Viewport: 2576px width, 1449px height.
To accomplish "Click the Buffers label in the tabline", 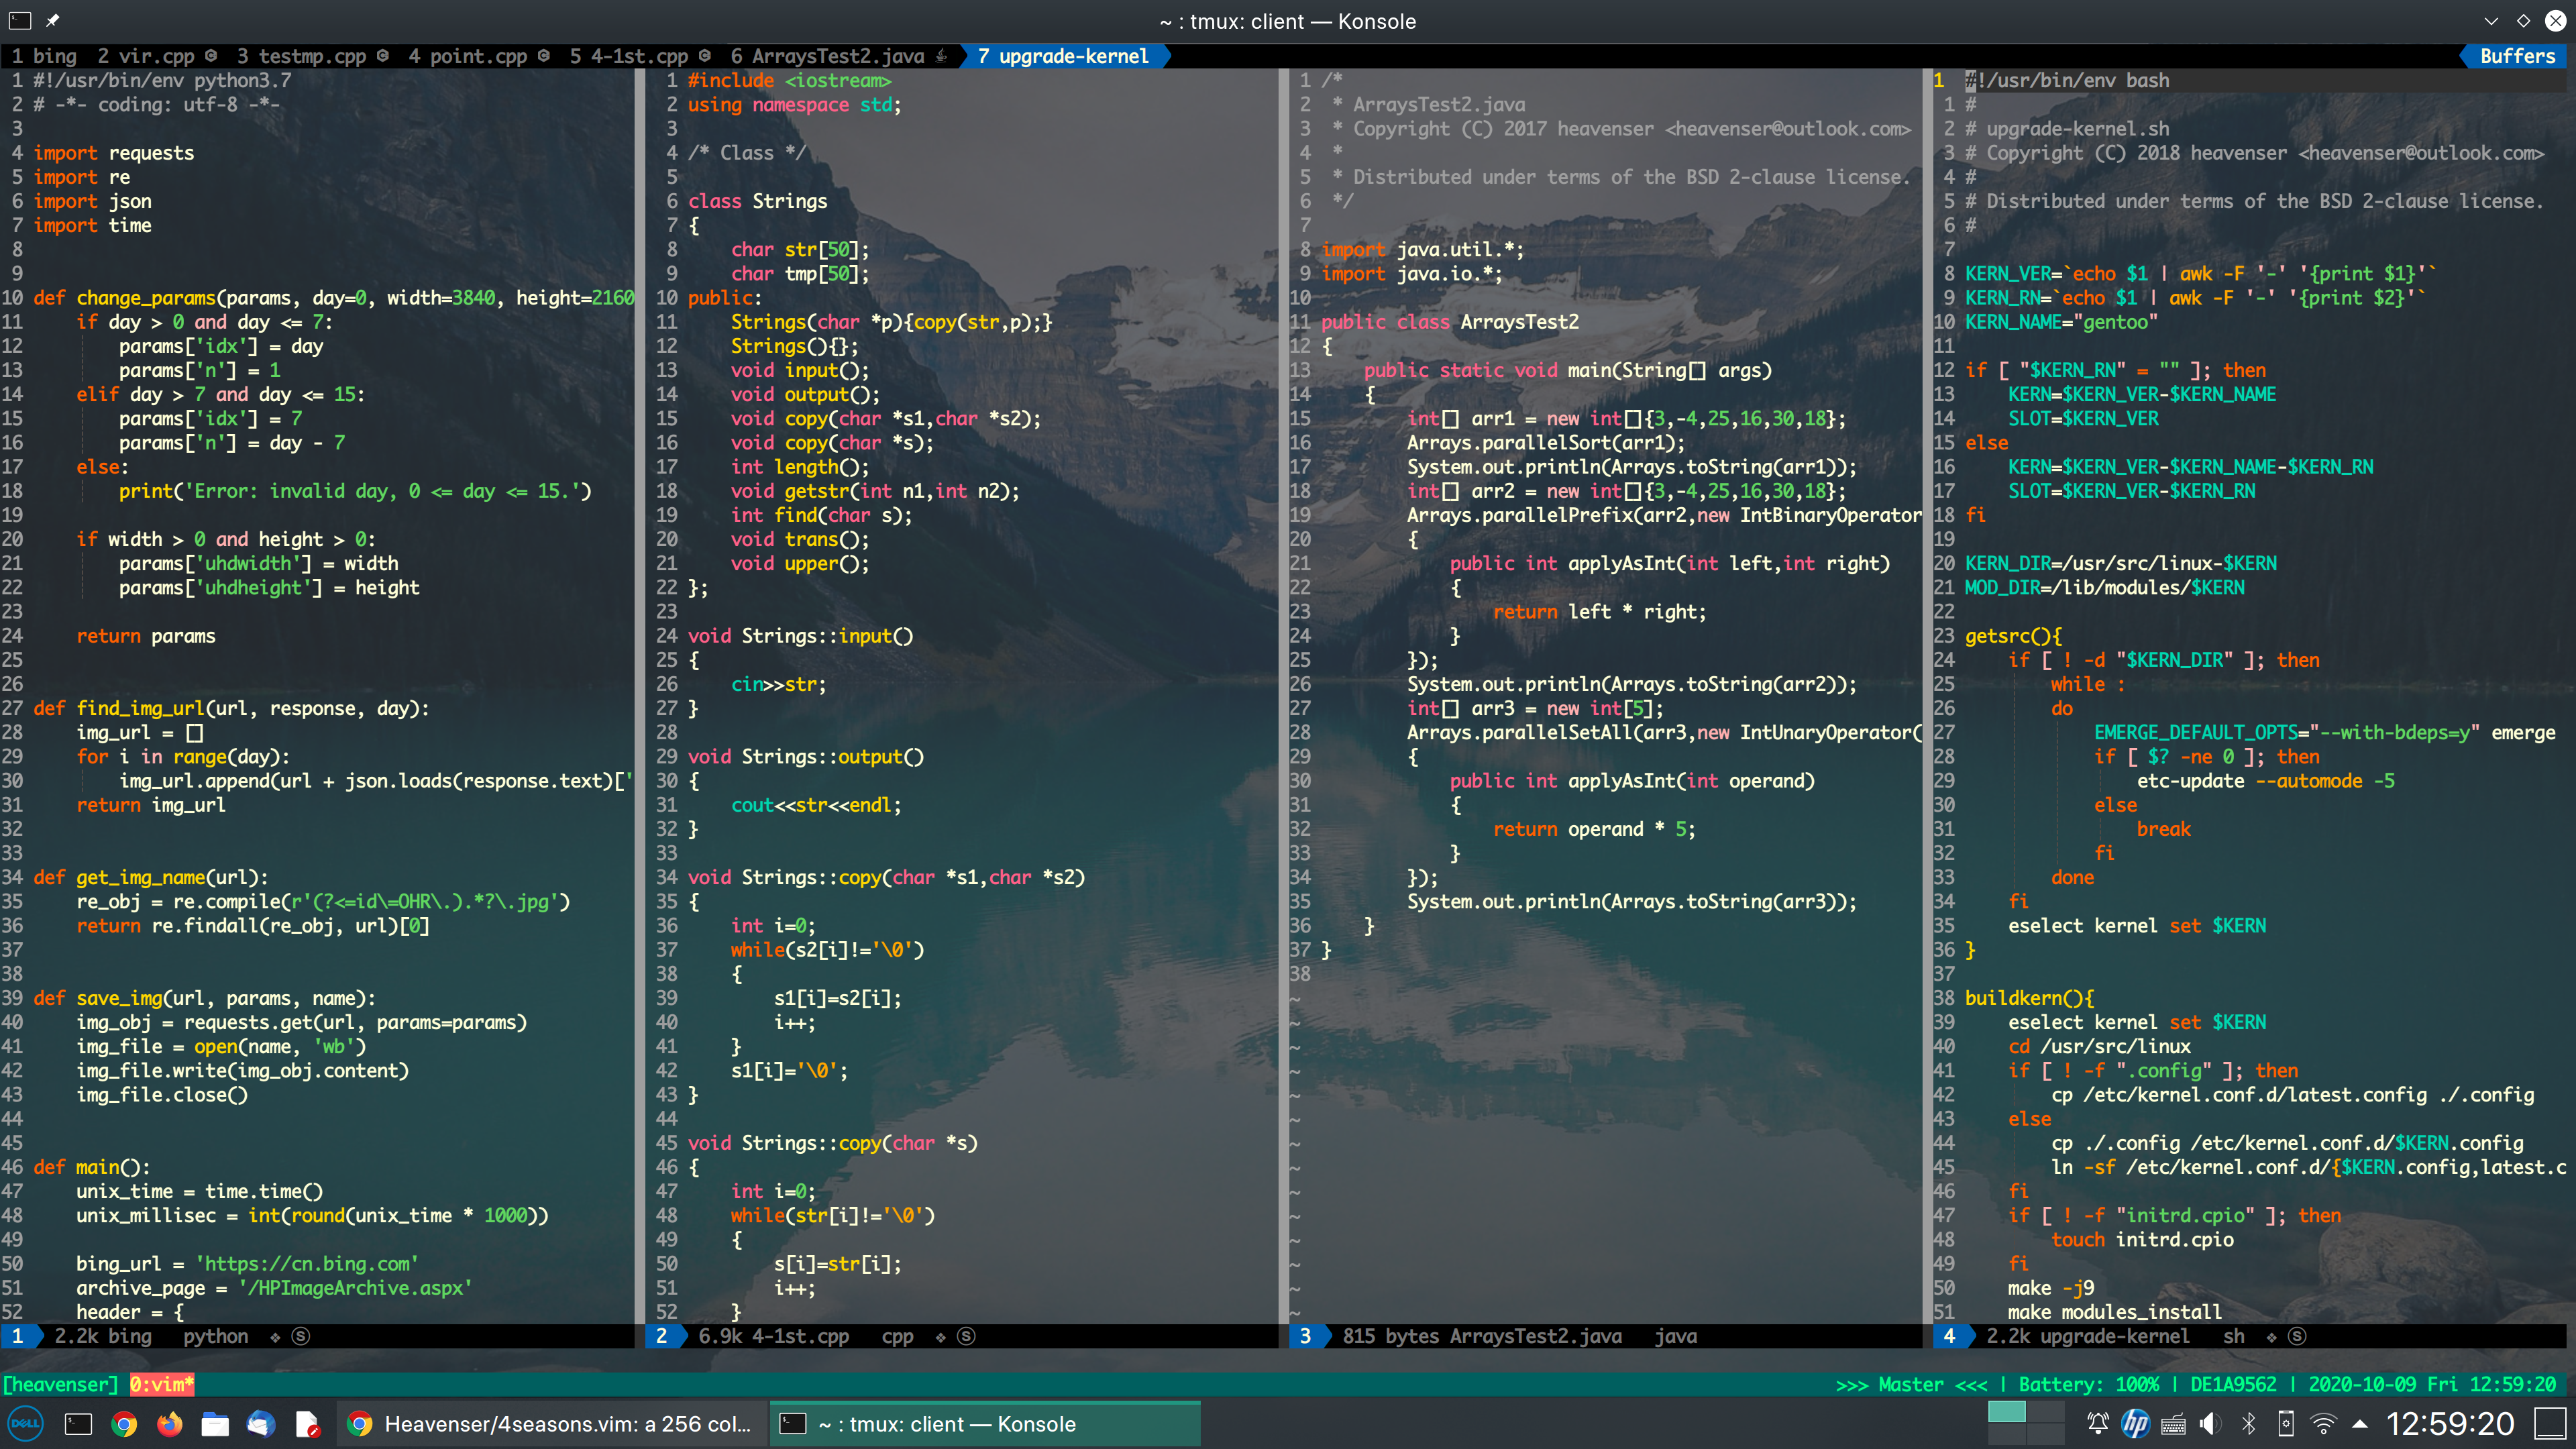I will (2517, 56).
